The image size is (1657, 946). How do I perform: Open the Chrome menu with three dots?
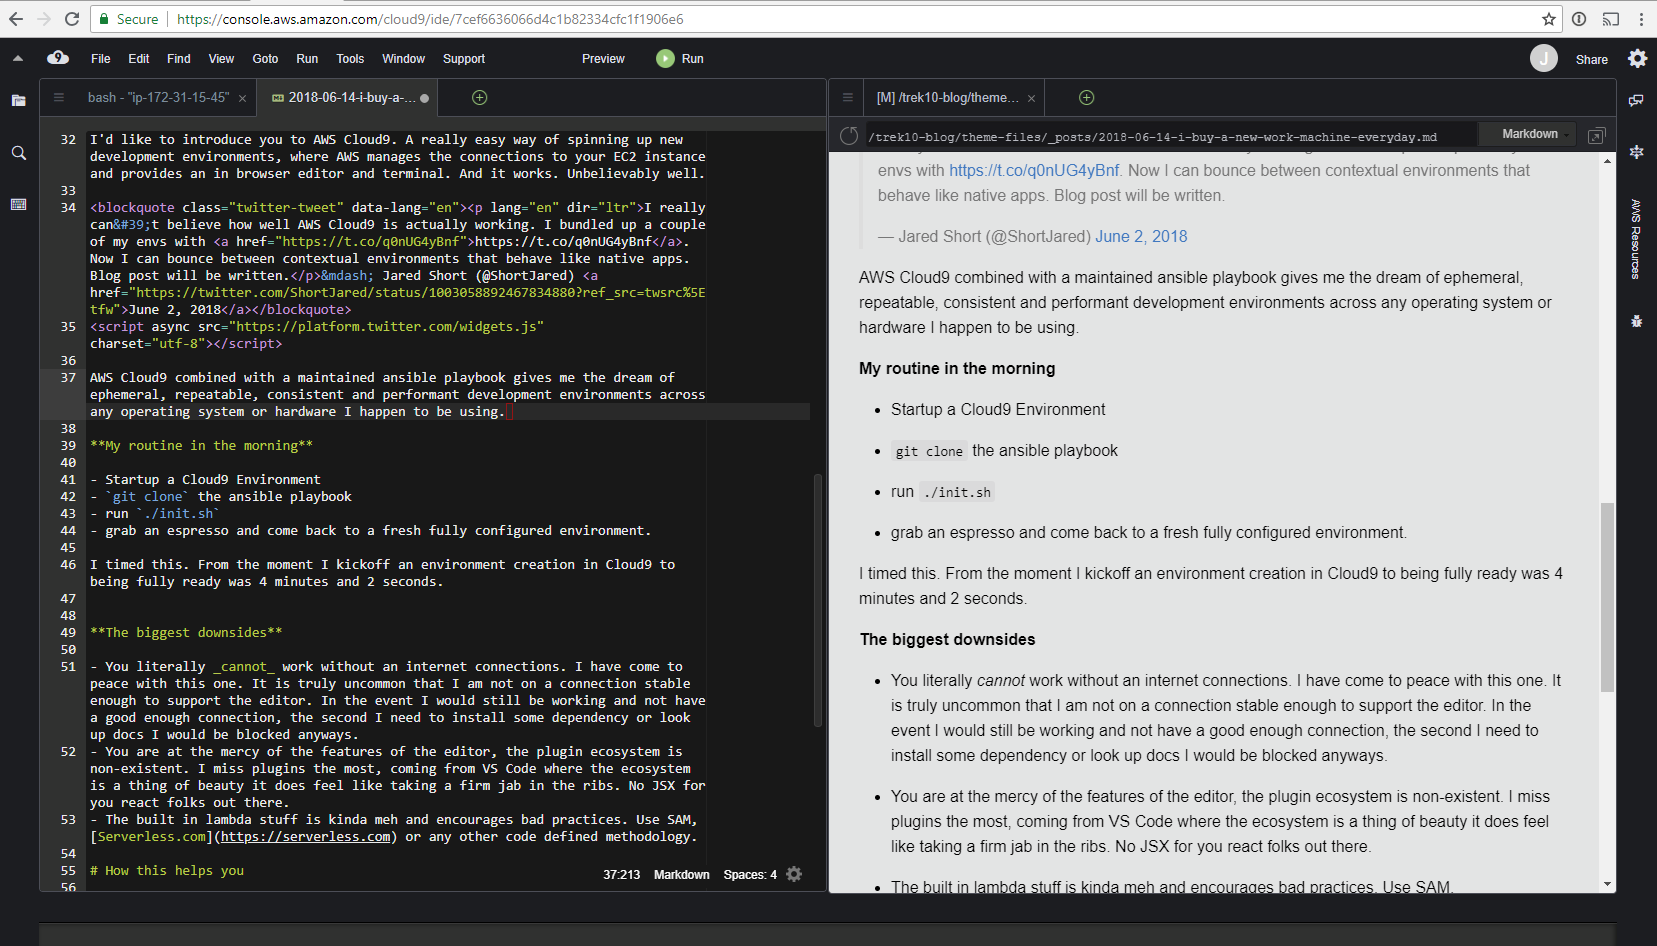coord(1641,19)
